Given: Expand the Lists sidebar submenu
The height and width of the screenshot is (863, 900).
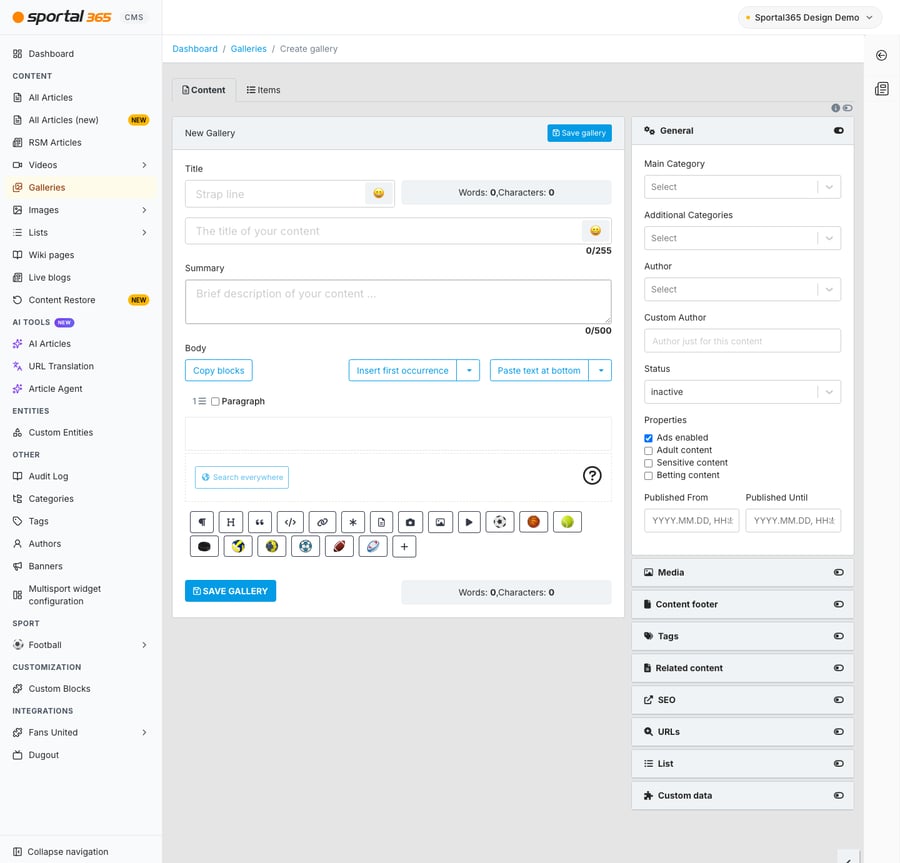Looking at the screenshot, I should [x=145, y=232].
